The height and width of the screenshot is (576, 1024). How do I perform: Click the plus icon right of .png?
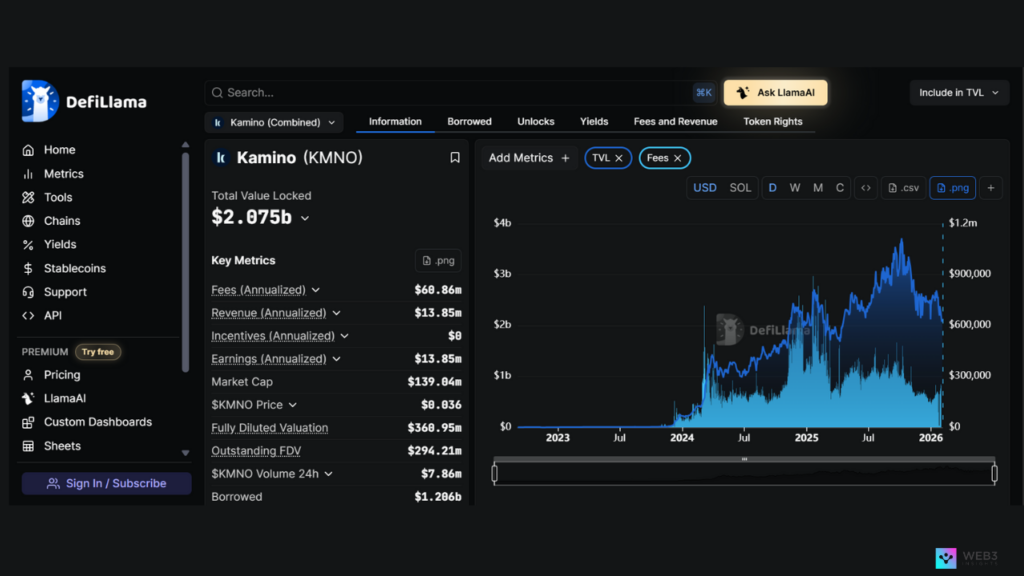click(x=991, y=188)
